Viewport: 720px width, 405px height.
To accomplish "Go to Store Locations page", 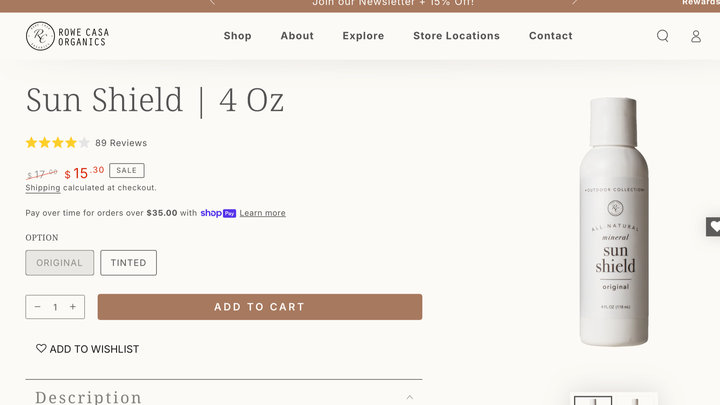I will pyautogui.click(x=456, y=36).
